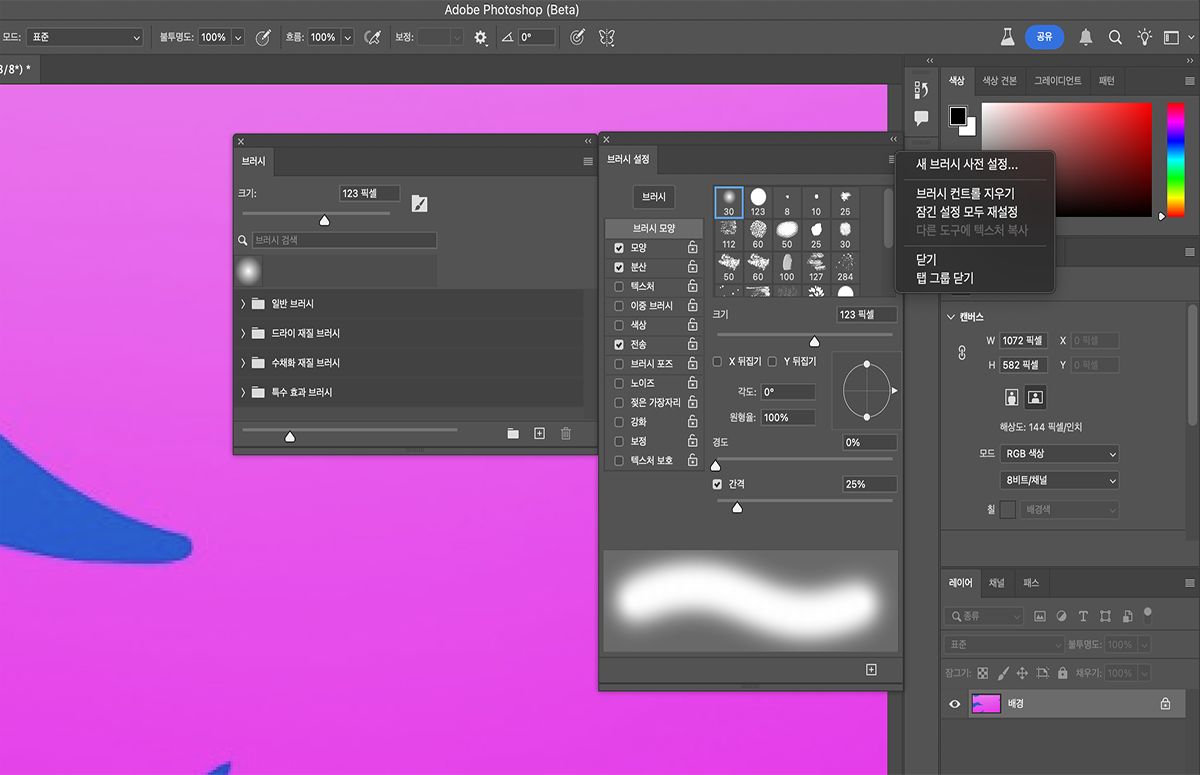The height and width of the screenshot is (775, 1200).
Task: Switch to the 채널 tab
Action: click(x=997, y=582)
